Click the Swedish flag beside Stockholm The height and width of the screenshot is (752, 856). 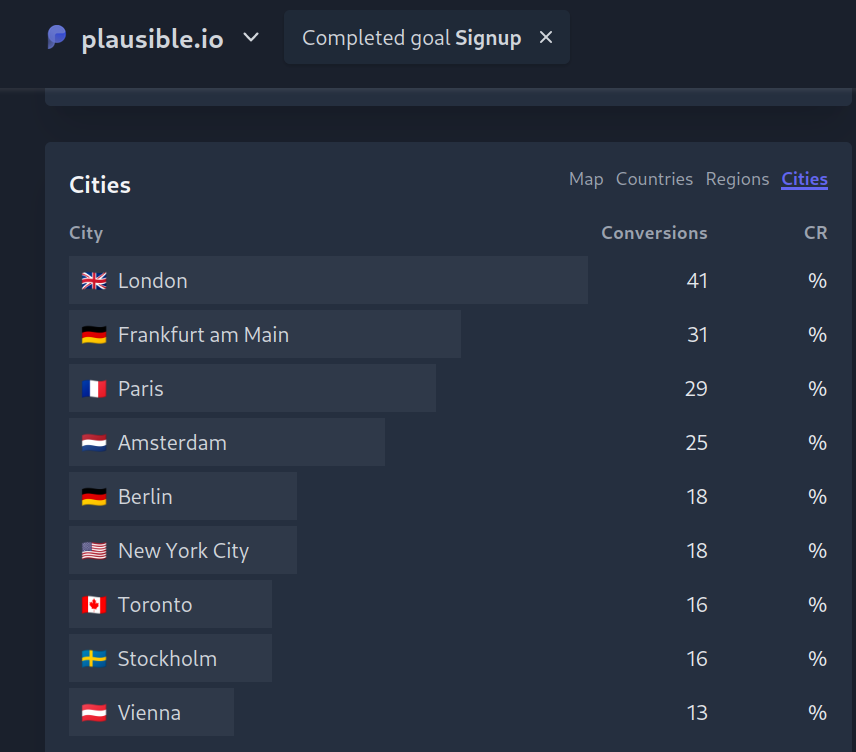click(93, 658)
